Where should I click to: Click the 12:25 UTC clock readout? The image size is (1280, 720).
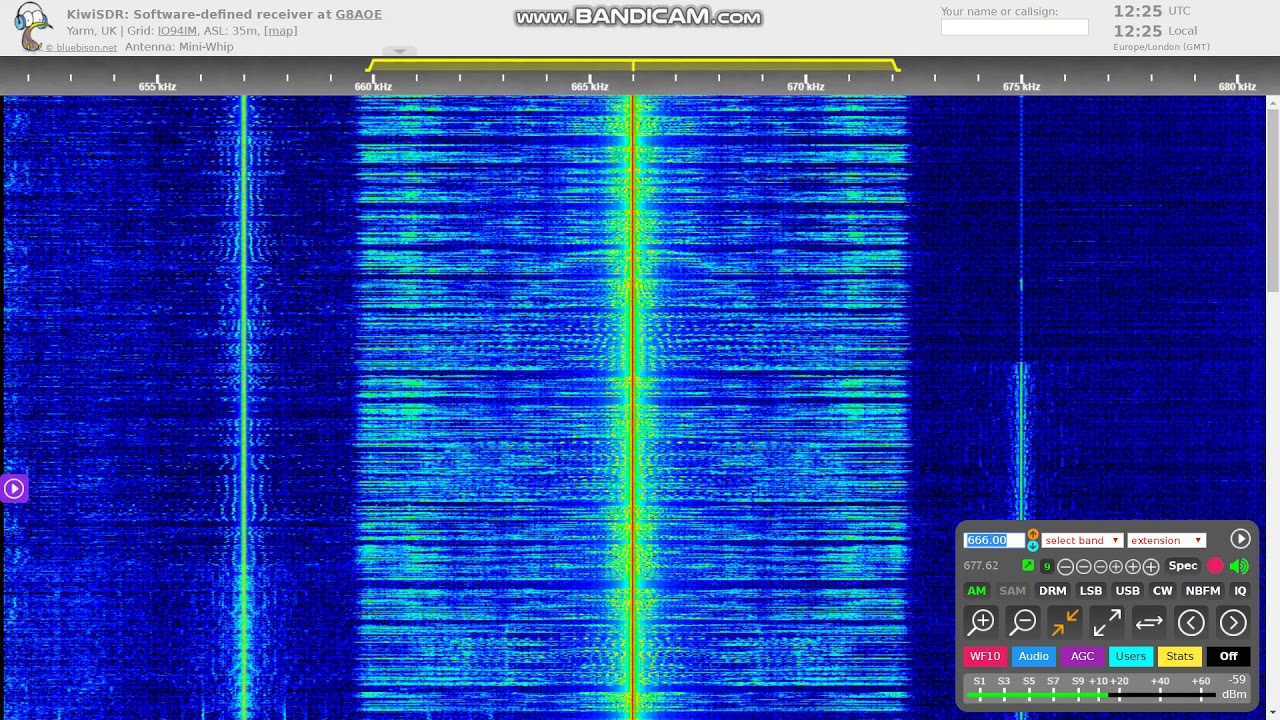point(1152,11)
